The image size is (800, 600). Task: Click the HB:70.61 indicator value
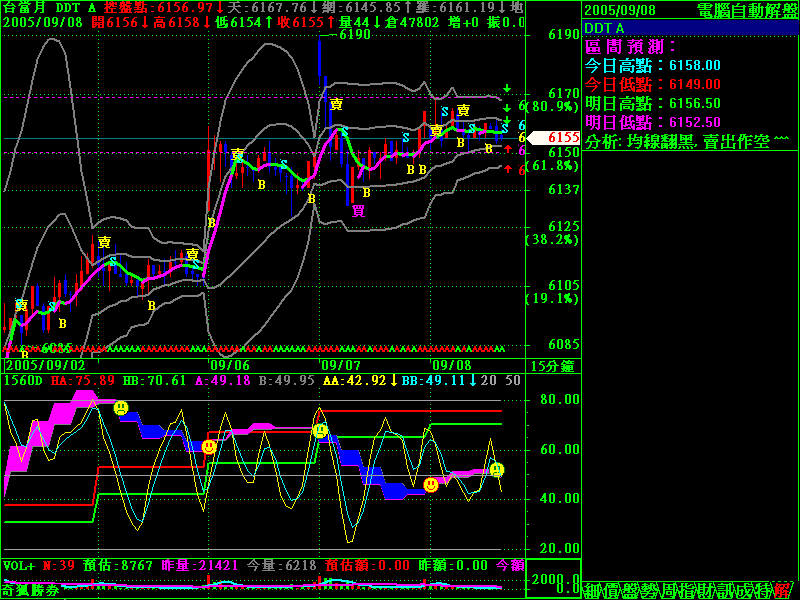[155, 381]
